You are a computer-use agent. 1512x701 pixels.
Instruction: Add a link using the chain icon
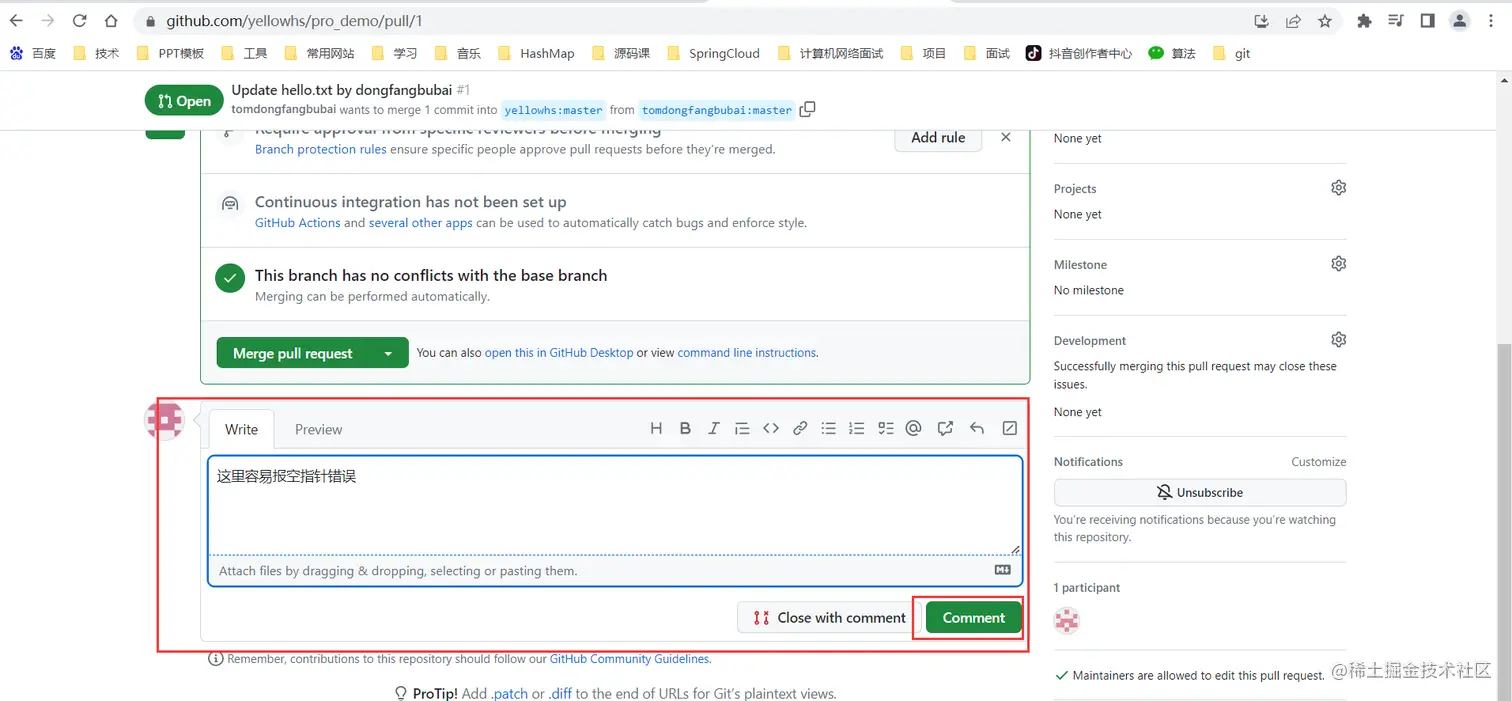800,428
